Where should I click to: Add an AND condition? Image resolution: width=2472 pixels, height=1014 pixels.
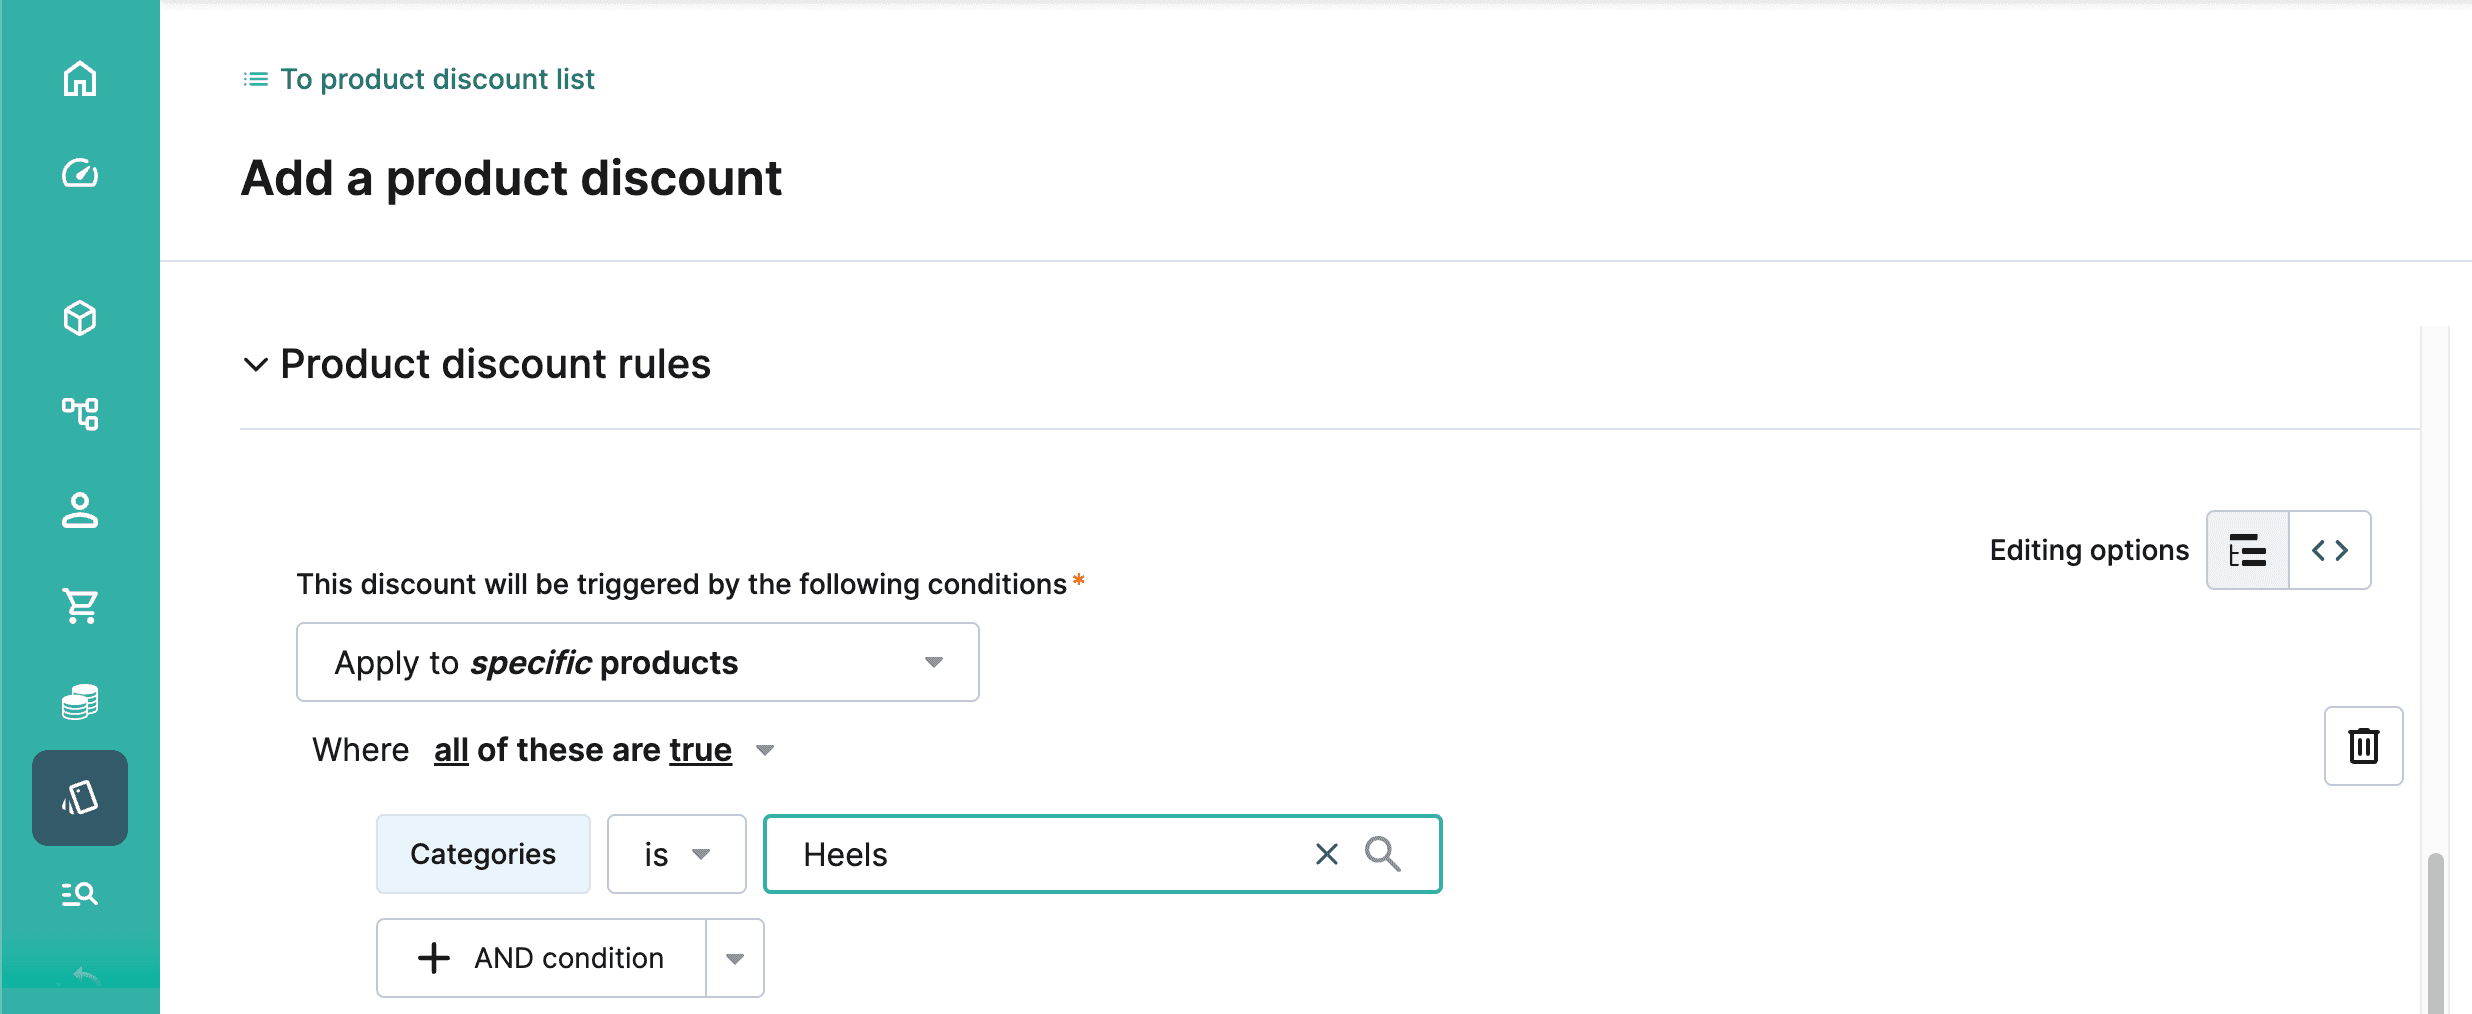point(541,958)
